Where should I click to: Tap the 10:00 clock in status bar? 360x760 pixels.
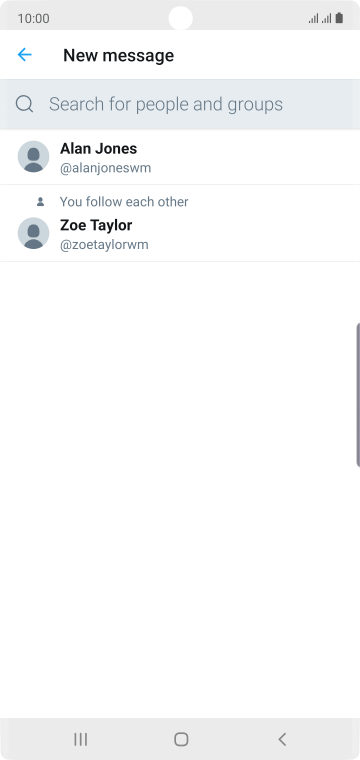33,18
